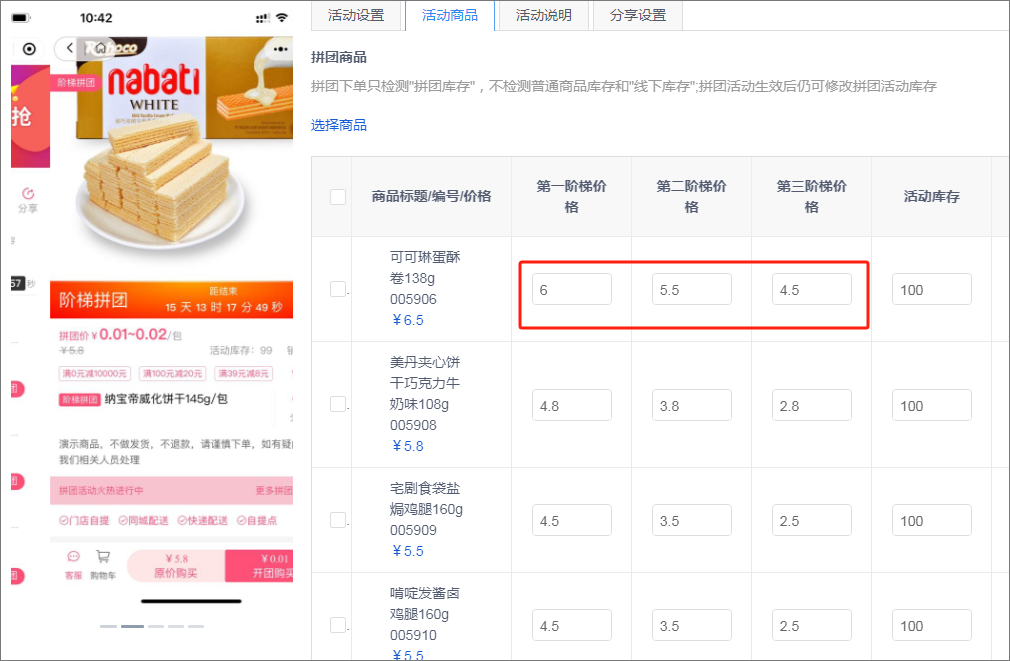Focus second-tier price field for product 005909

coord(692,521)
